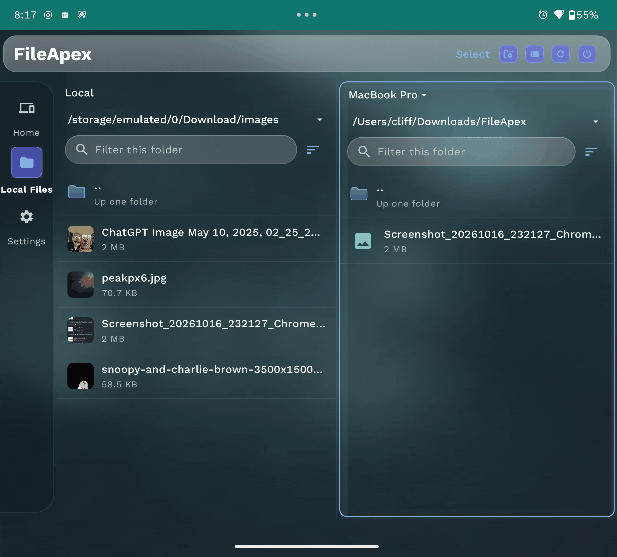Select the peakpx6.jpg file
Screen dimensions: 617x557
197,285
